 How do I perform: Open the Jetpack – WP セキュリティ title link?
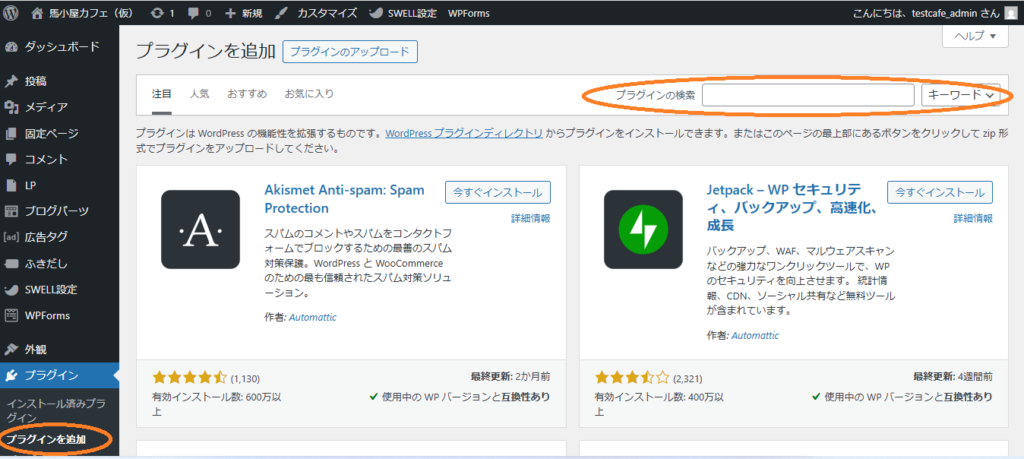point(791,208)
